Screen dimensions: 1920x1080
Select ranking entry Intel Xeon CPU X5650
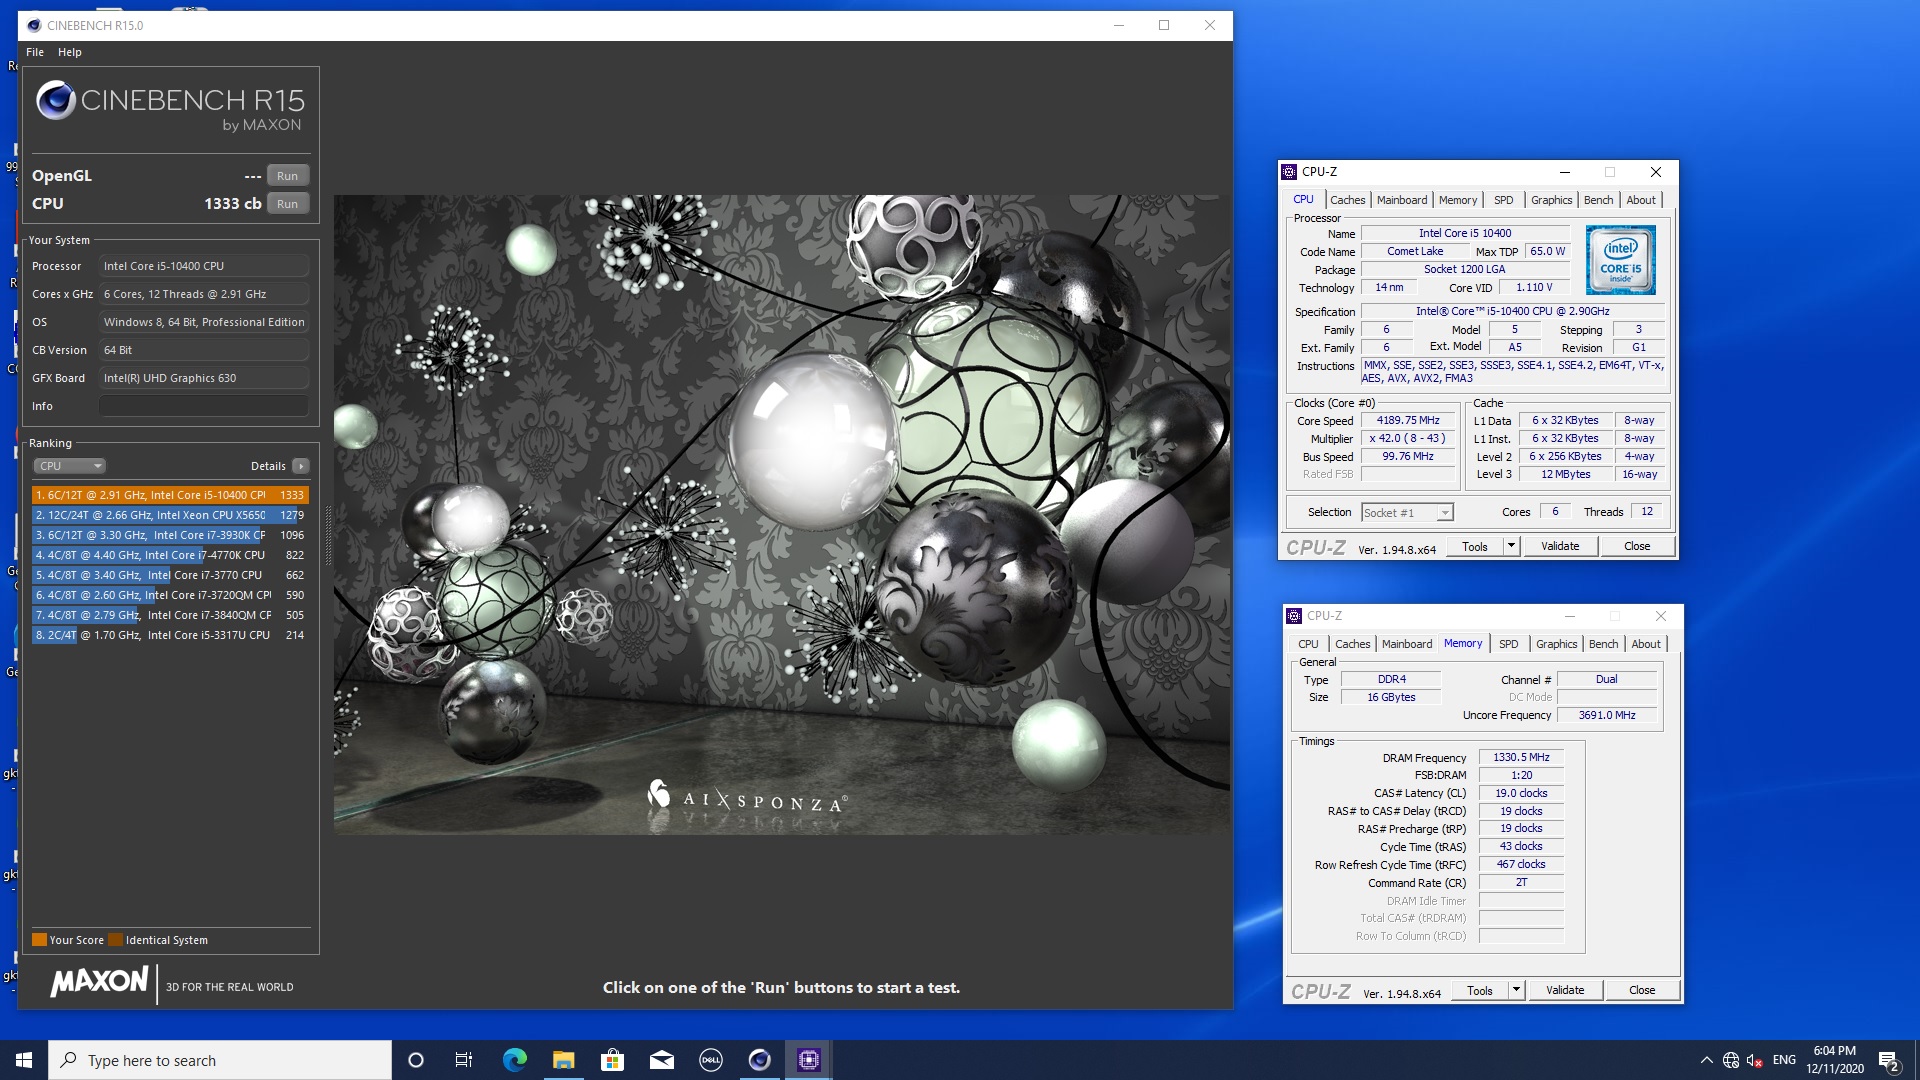click(170, 515)
